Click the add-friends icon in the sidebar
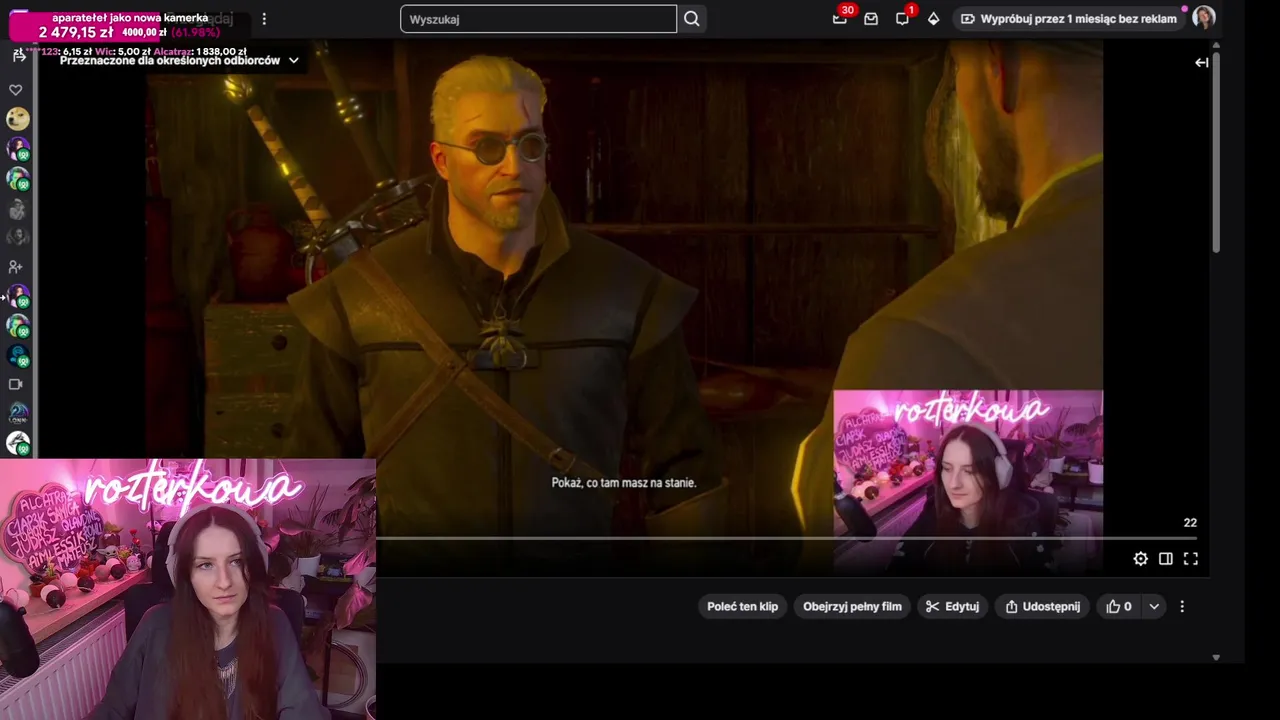 coord(16,267)
